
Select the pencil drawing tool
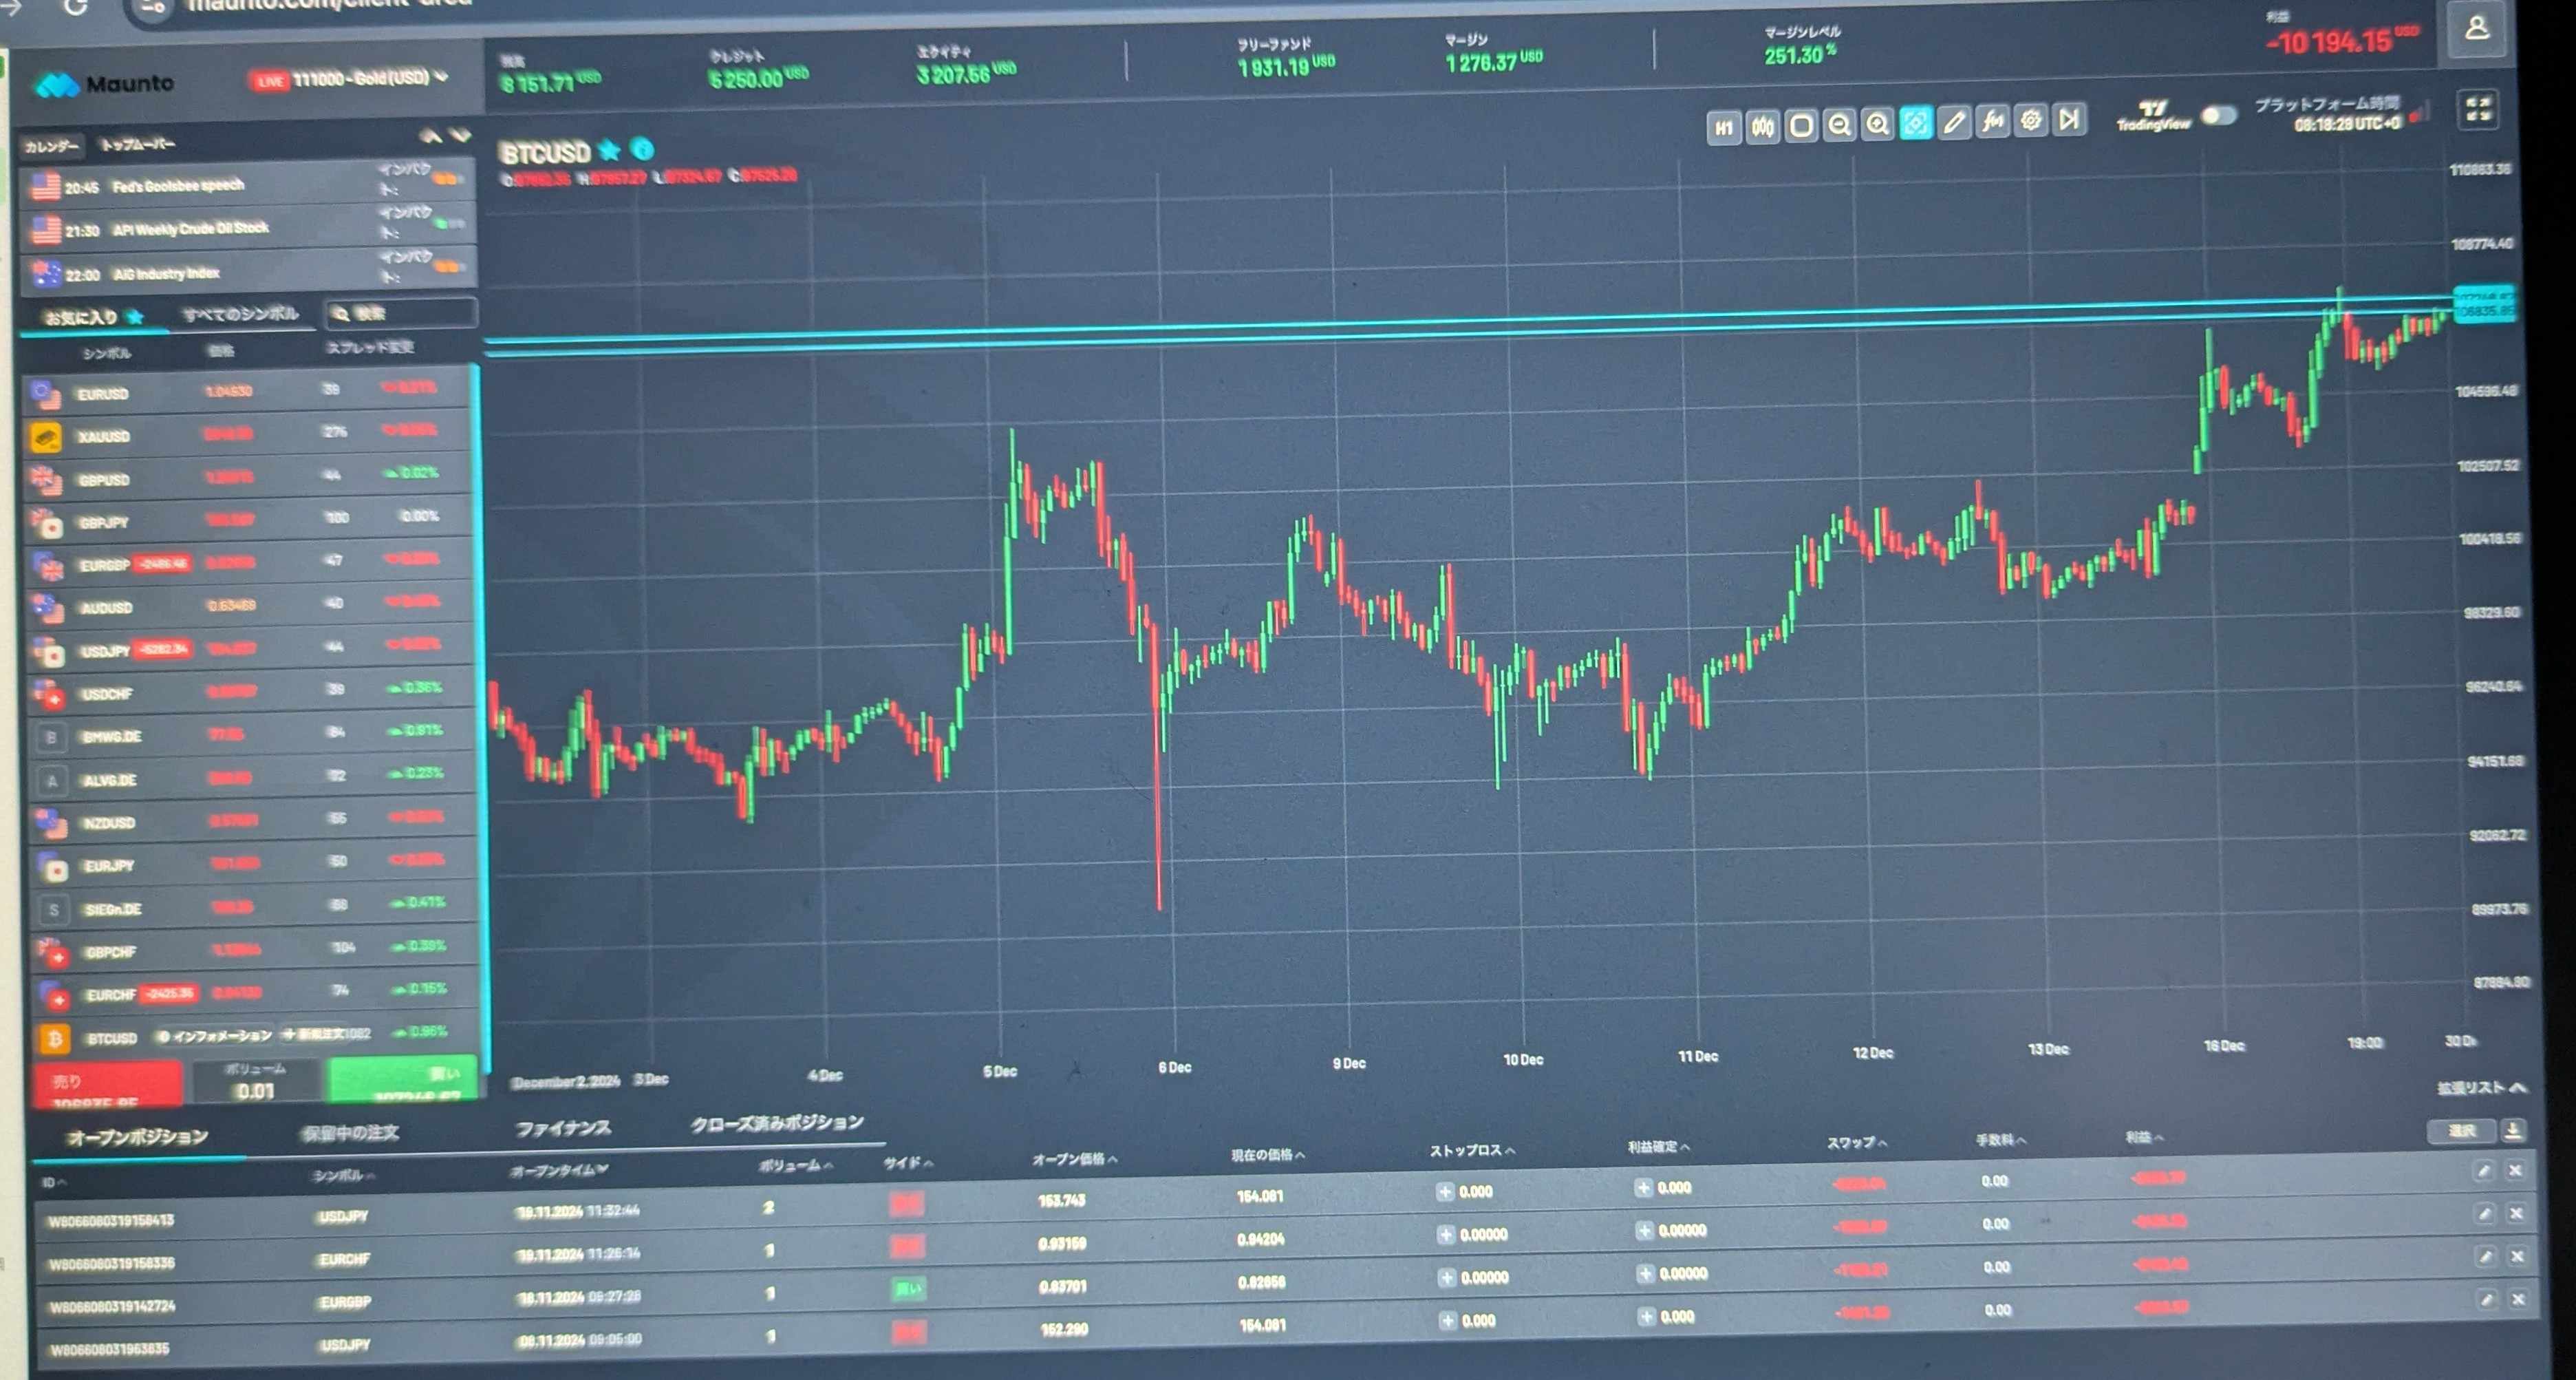click(1954, 123)
